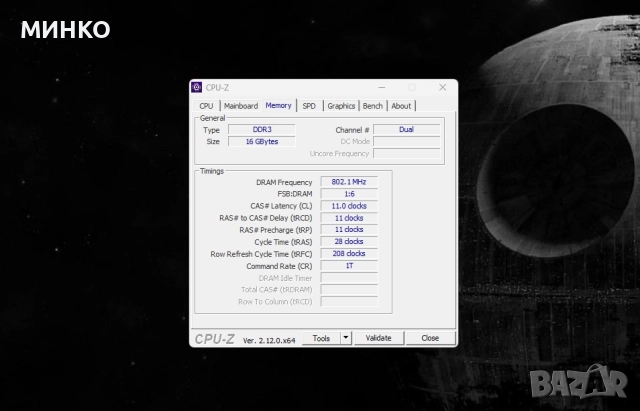Select the Memory tab
Image resolution: width=640 pixels, height=411 pixels.
click(278, 105)
